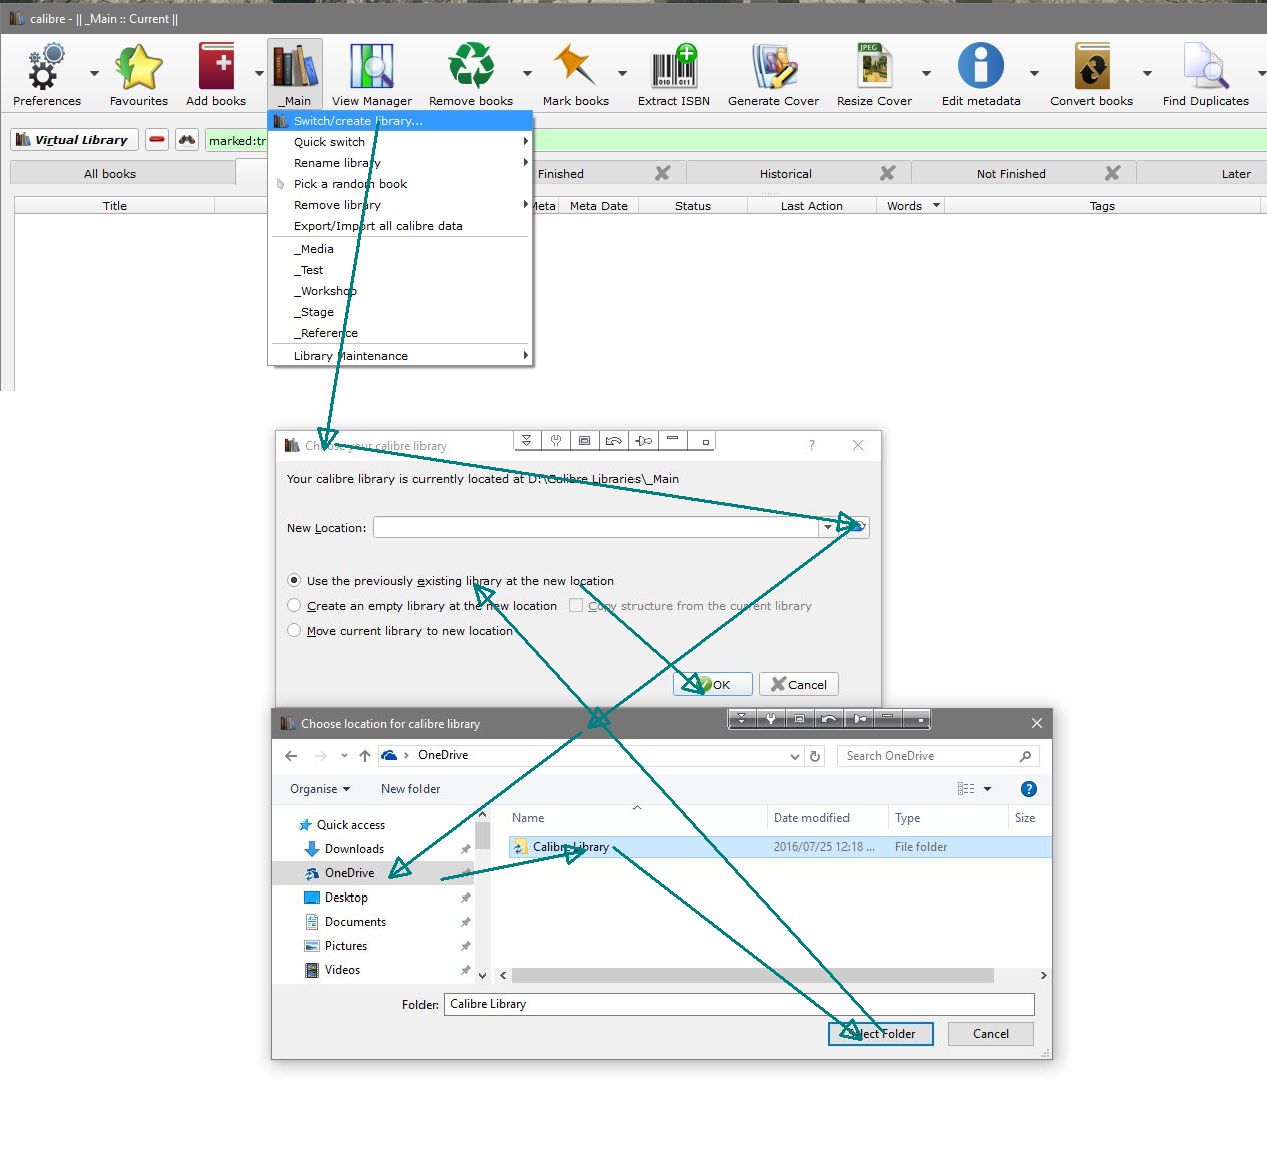The height and width of the screenshot is (1149, 1267).
Task: Open the Edit metadata dropdown arrow
Action: [x=1034, y=73]
